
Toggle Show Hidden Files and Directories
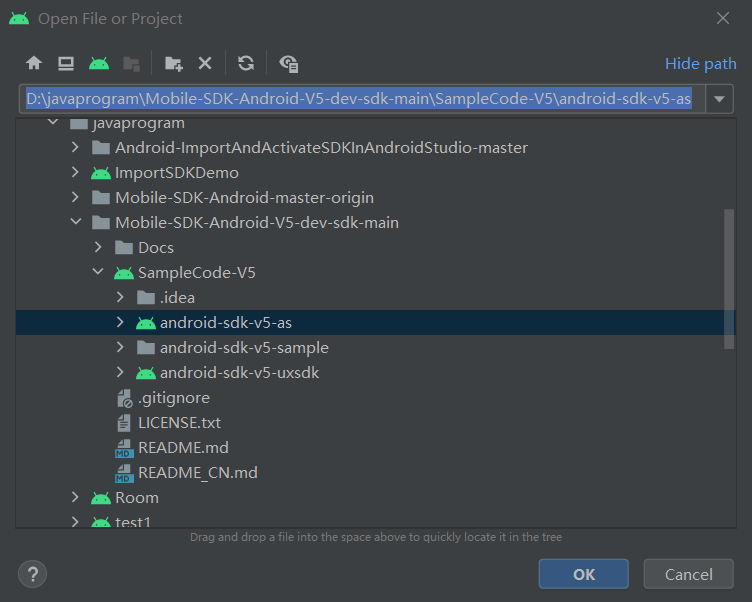point(289,63)
